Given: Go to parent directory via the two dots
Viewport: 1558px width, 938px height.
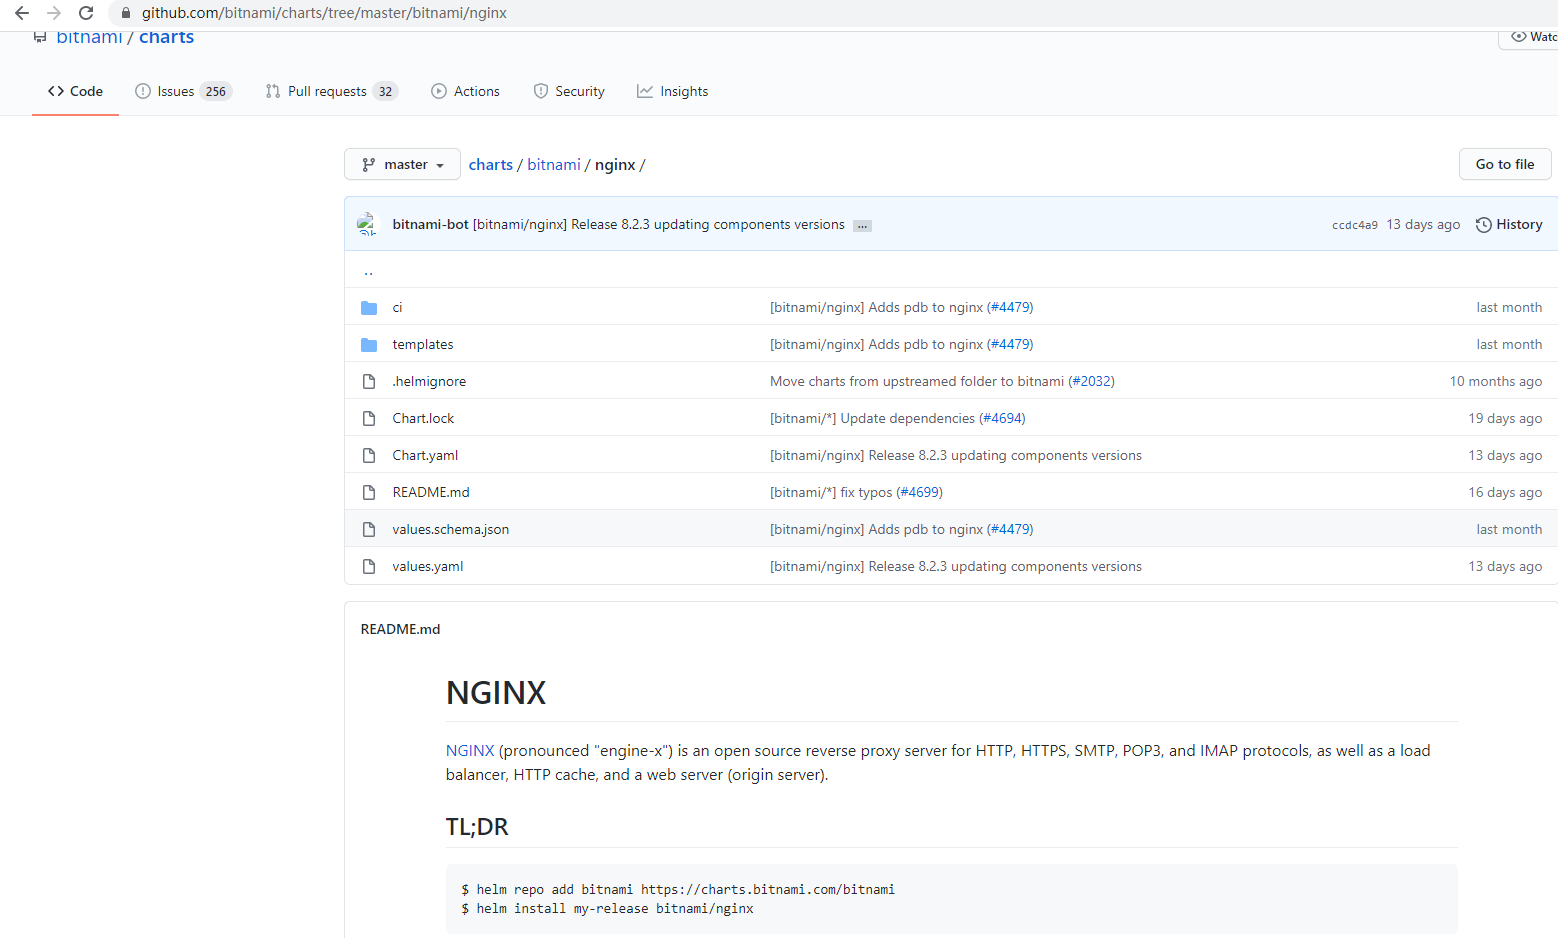Looking at the screenshot, I should coord(369,271).
